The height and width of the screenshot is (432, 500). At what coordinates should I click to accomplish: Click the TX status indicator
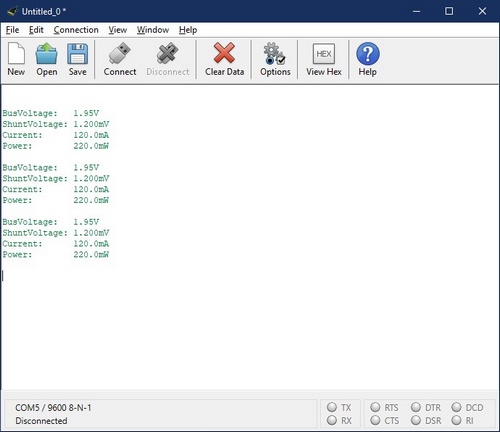pyautogui.click(x=332, y=407)
